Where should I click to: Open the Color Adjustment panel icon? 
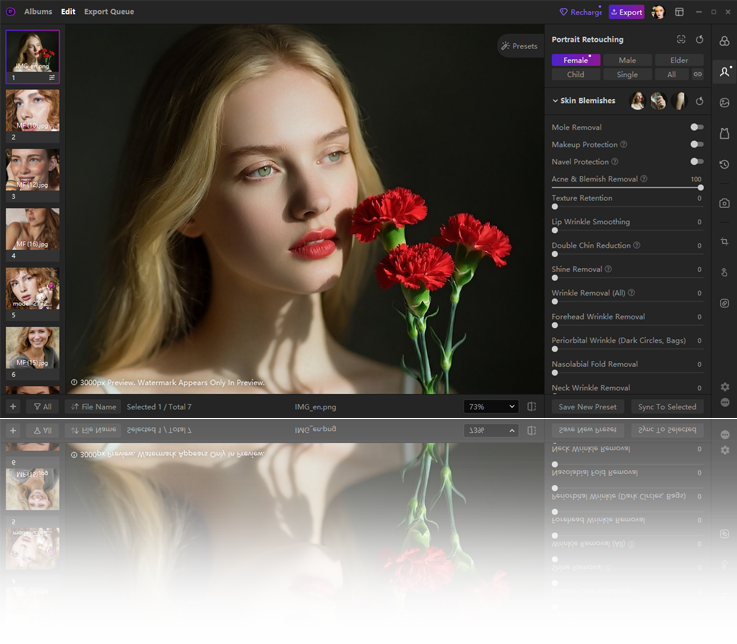click(x=724, y=41)
